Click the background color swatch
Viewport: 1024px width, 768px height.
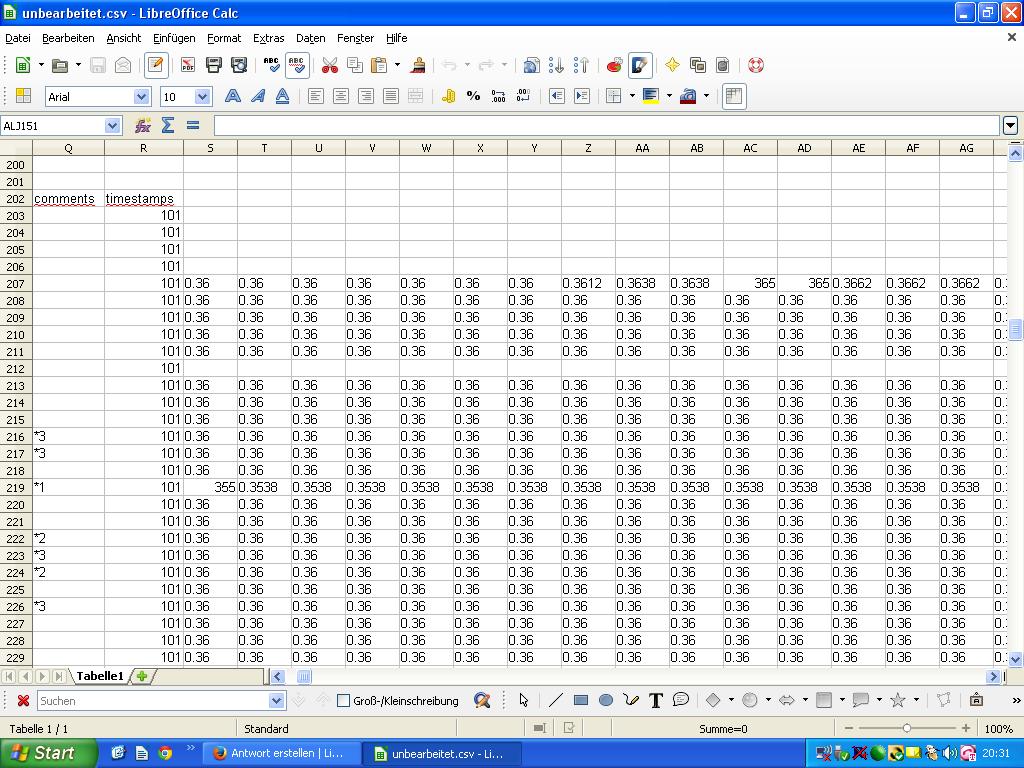click(x=650, y=97)
